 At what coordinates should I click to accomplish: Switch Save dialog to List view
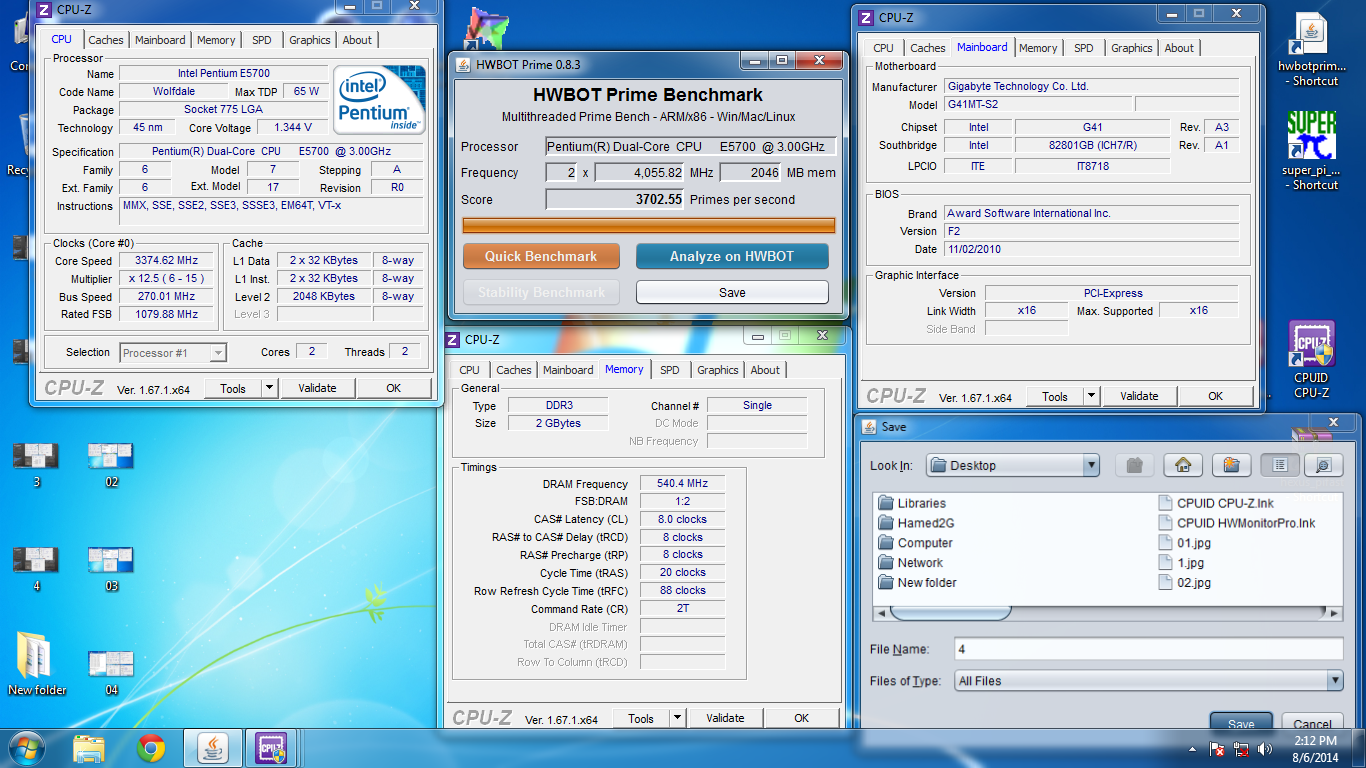(1279, 465)
